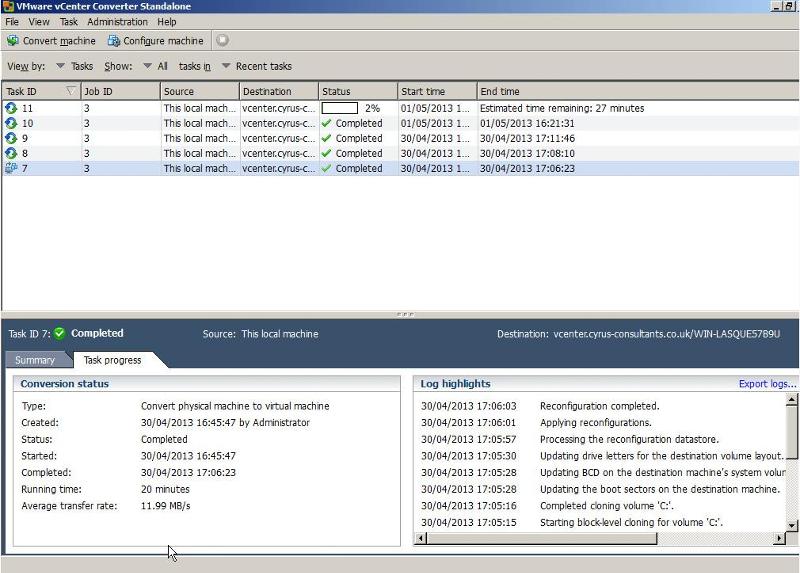
Task: Click the log scrollbar down arrow
Action: pyautogui.click(x=791, y=525)
